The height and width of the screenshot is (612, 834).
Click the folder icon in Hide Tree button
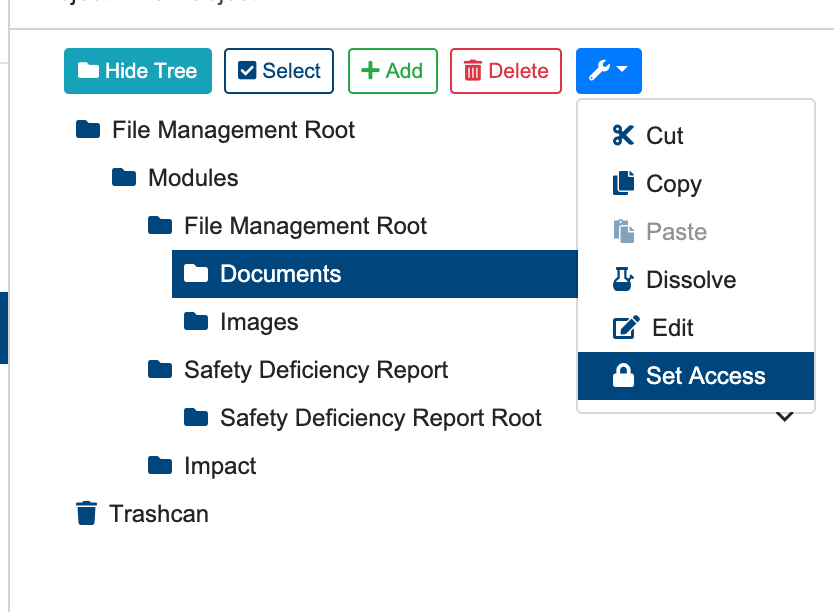(x=88, y=70)
